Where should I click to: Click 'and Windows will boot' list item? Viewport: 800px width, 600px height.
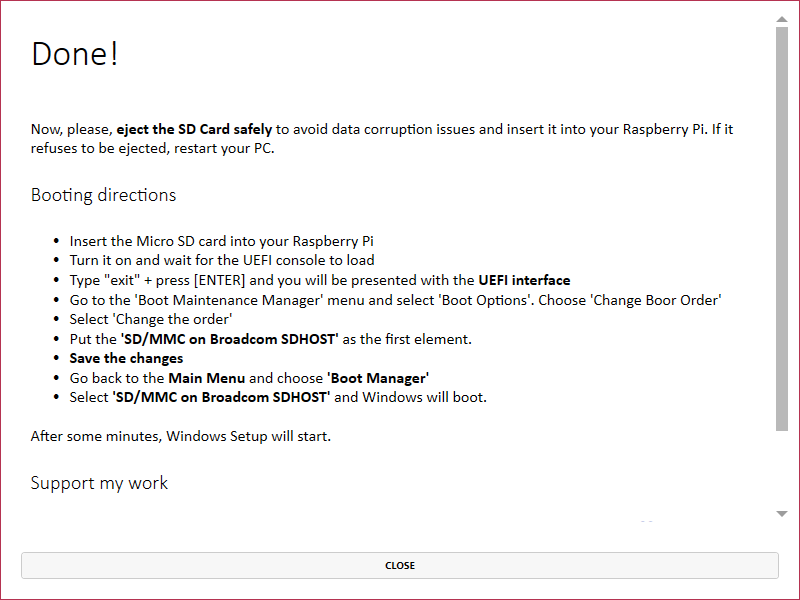click(x=278, y=397)
